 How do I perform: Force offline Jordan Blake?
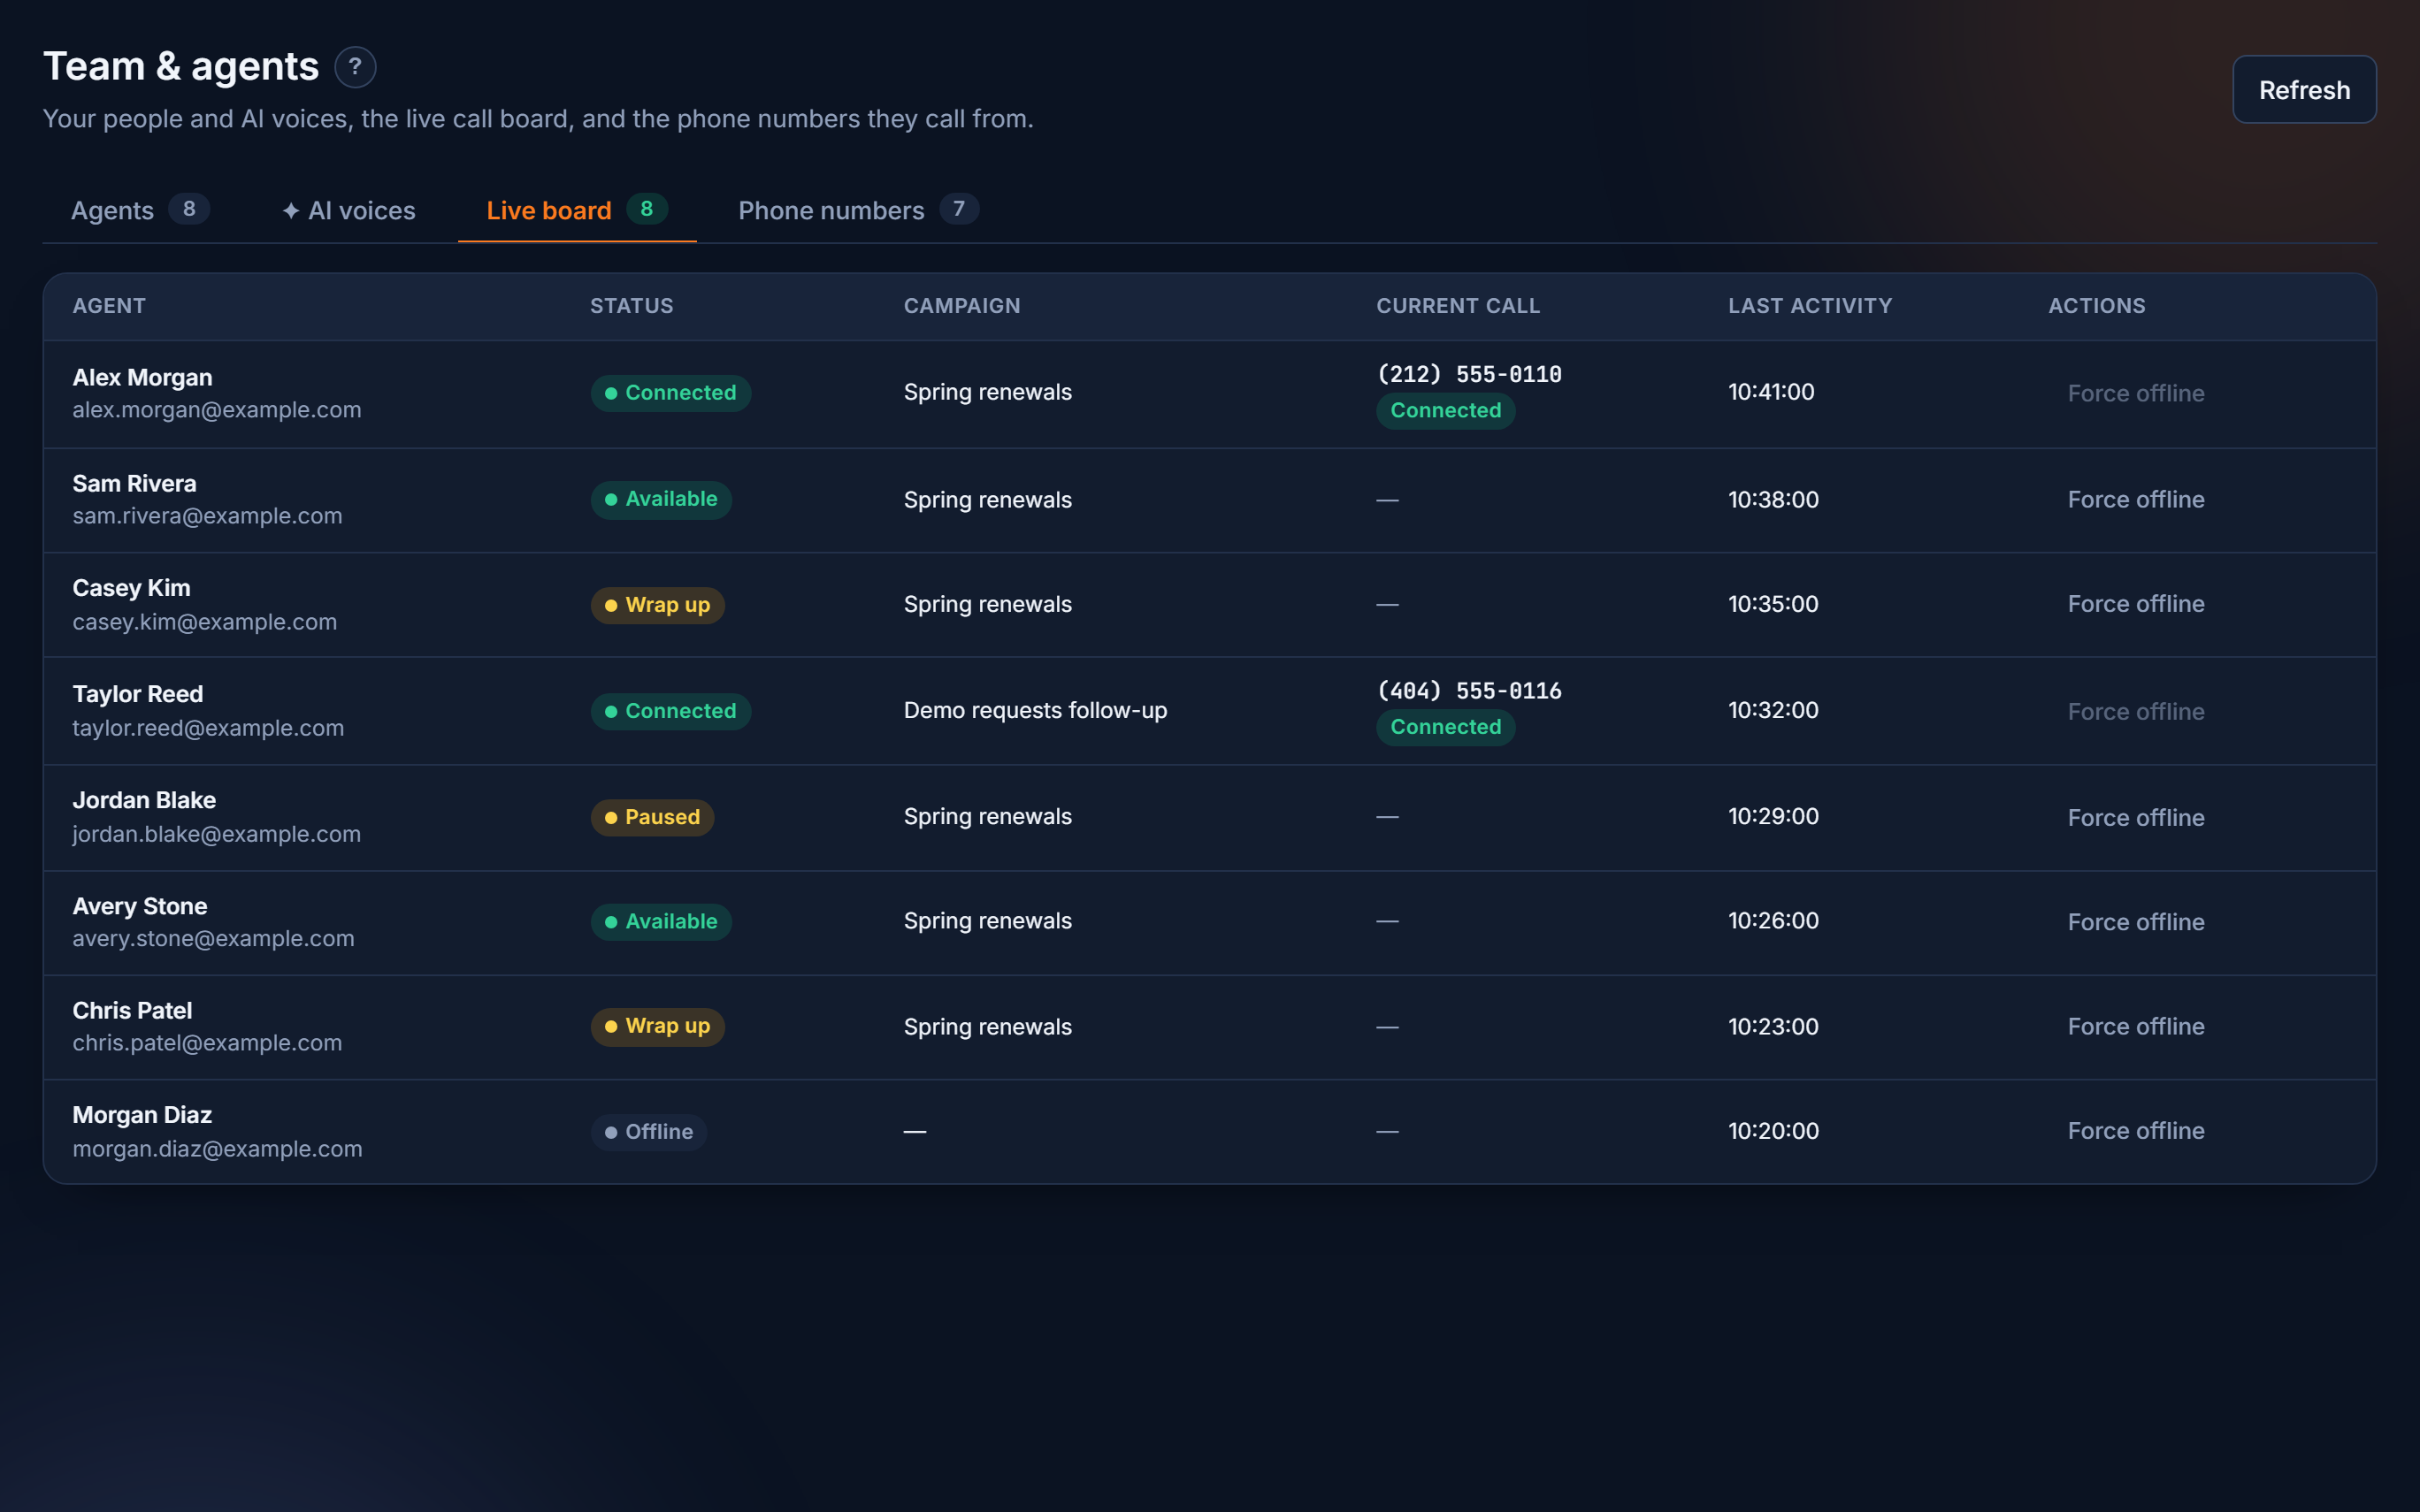[2136, 817]
